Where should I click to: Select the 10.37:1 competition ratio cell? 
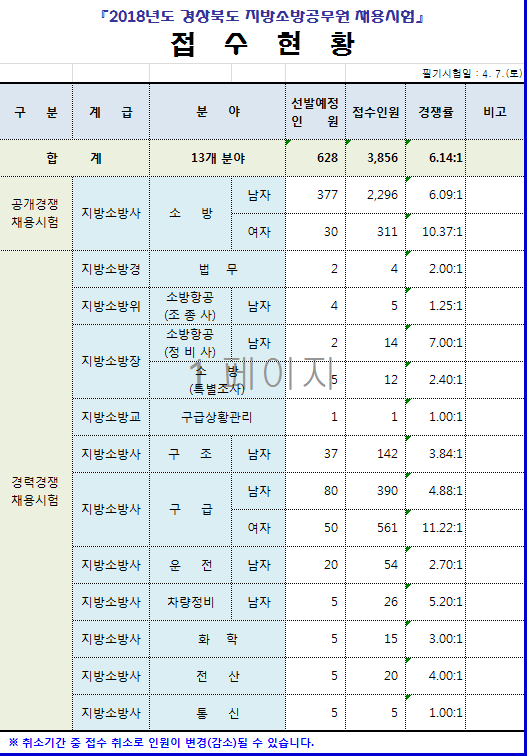435,232
